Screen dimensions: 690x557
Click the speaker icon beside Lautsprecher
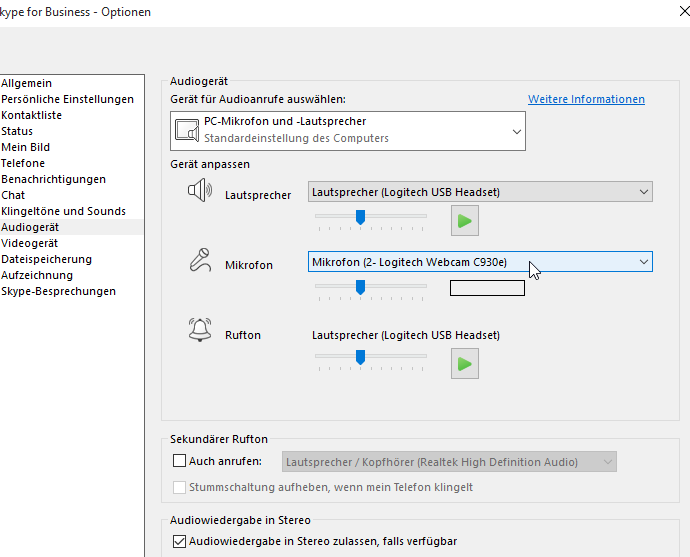(199, 191)
